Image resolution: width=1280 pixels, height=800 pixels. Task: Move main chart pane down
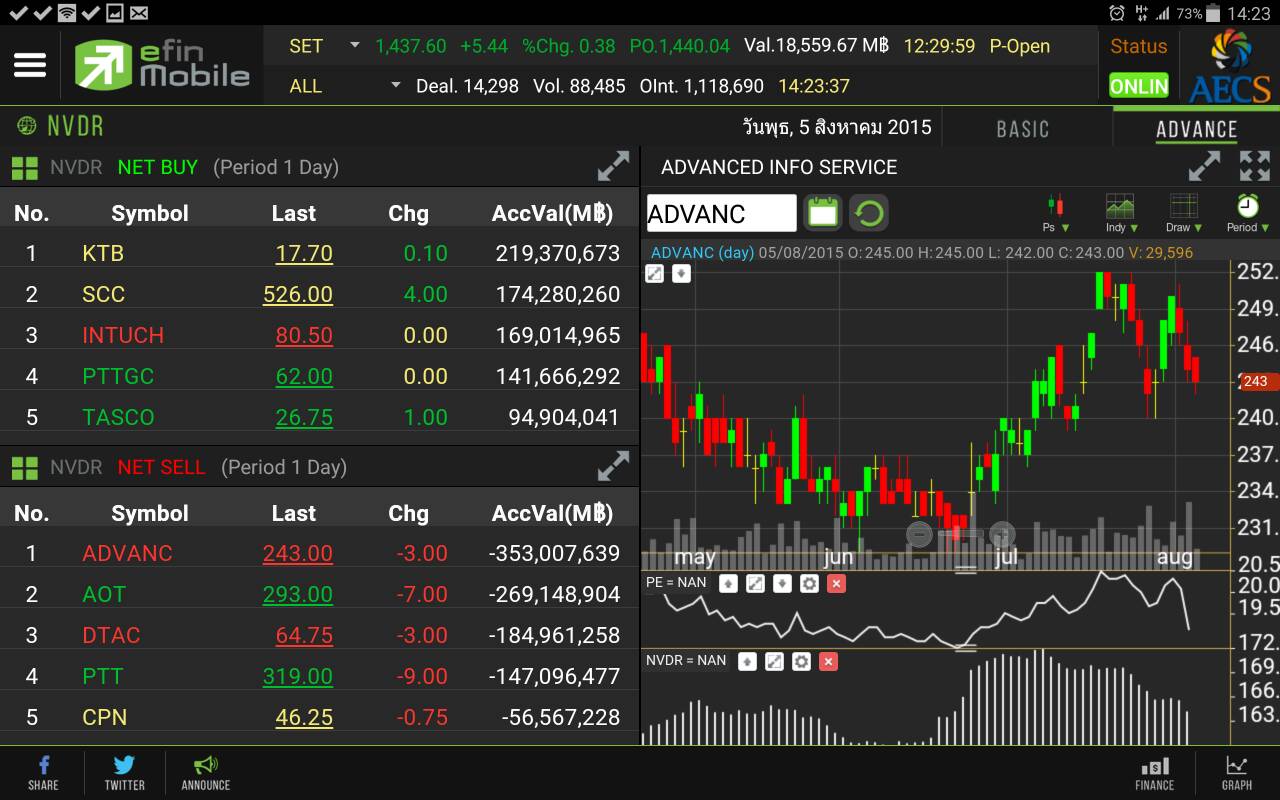tap(681, 273)
